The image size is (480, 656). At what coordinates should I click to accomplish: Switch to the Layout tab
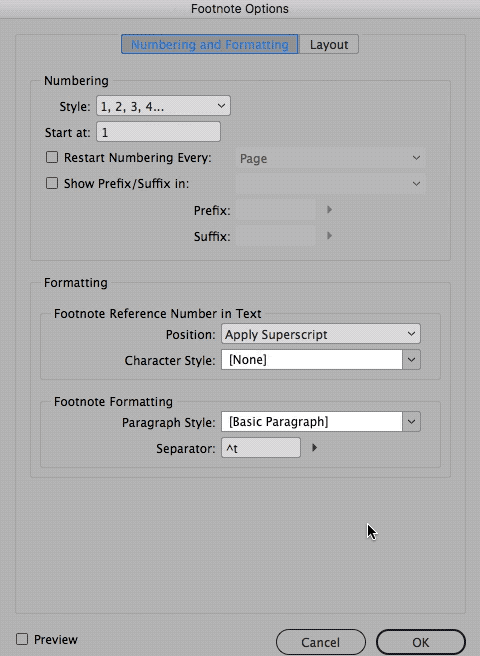[x=329, y=44]
